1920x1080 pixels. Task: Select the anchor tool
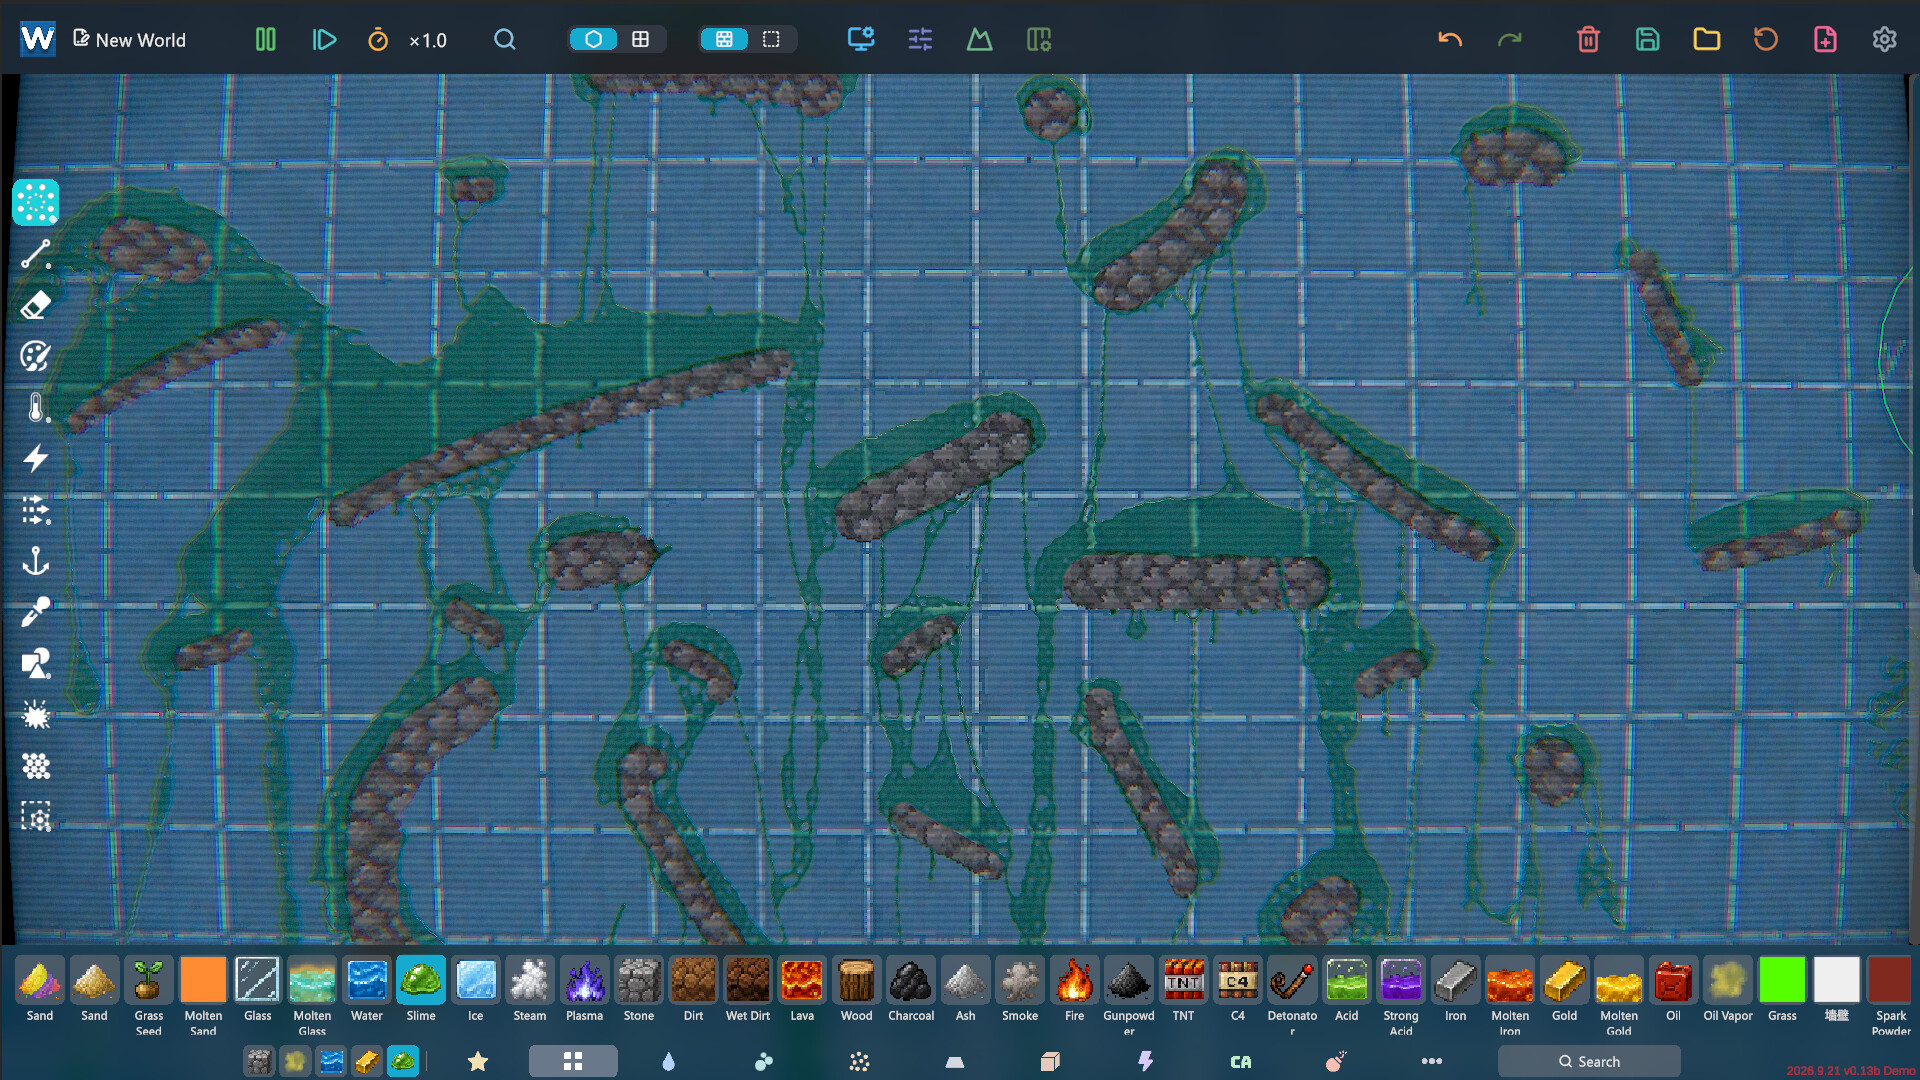(36, 561)
